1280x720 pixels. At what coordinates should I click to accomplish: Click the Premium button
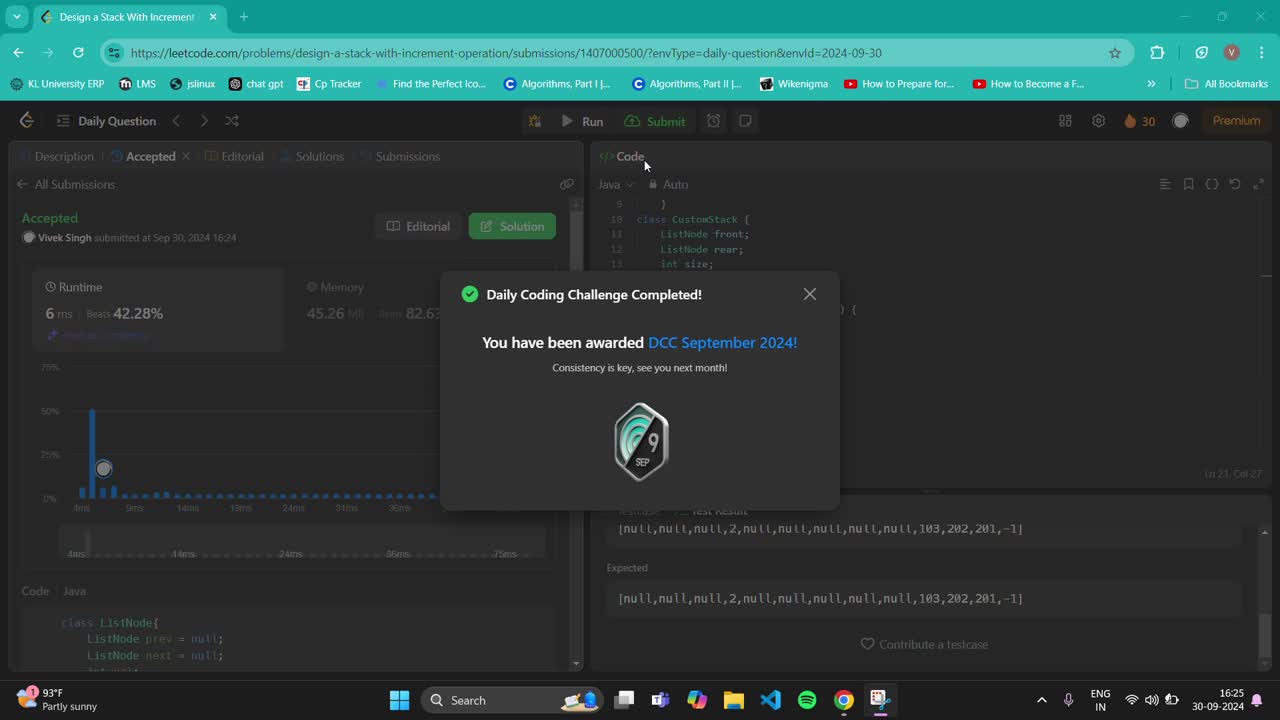1236,121
